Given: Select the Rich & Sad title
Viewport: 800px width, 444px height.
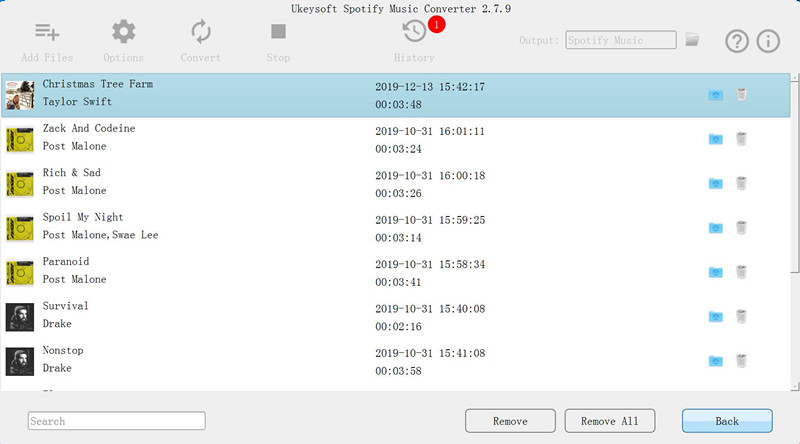Looking at the screenshot, I should 71,172.
